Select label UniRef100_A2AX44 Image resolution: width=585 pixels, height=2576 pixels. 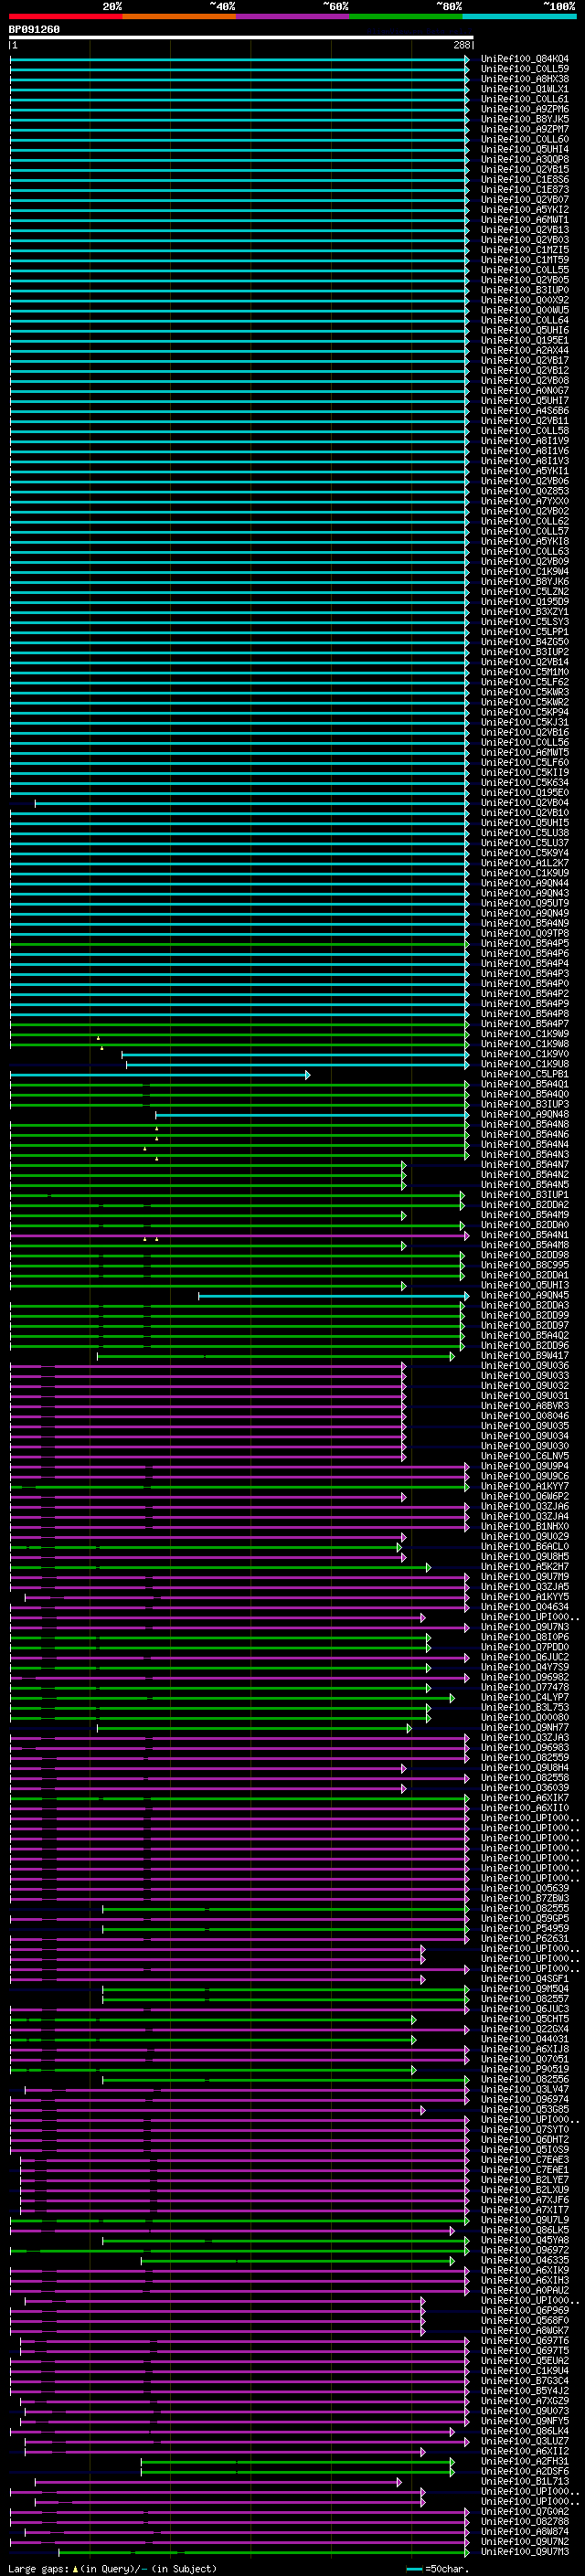(x=525, y=351)
